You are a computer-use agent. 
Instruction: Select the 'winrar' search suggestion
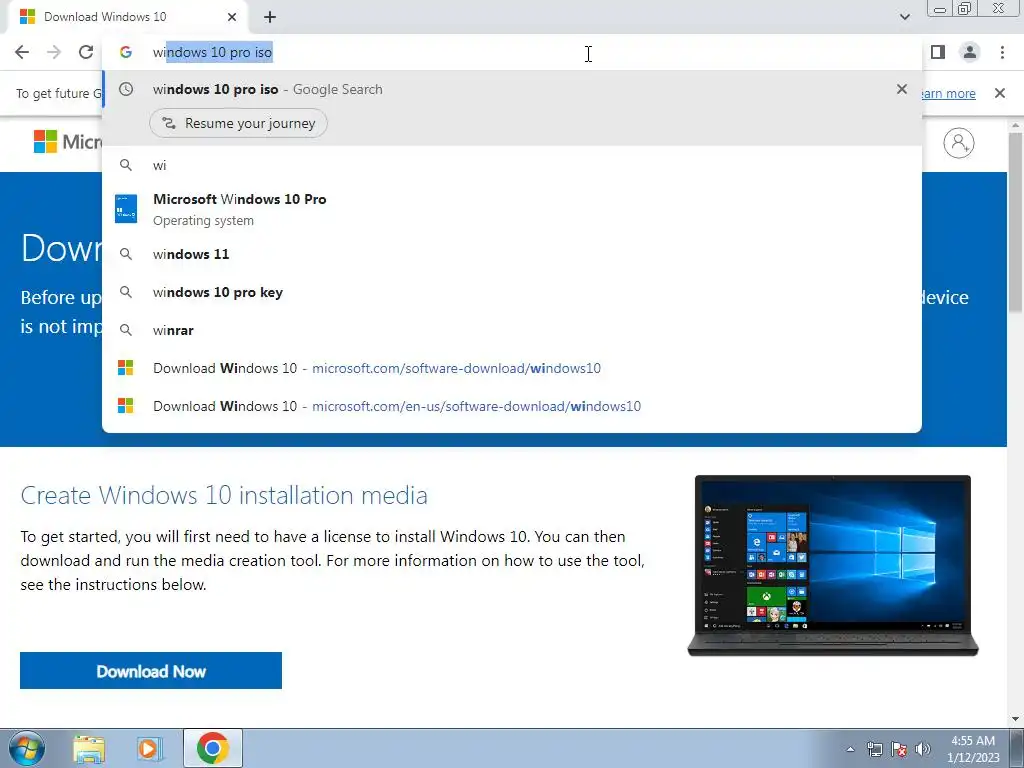click(x=512, y=330)
